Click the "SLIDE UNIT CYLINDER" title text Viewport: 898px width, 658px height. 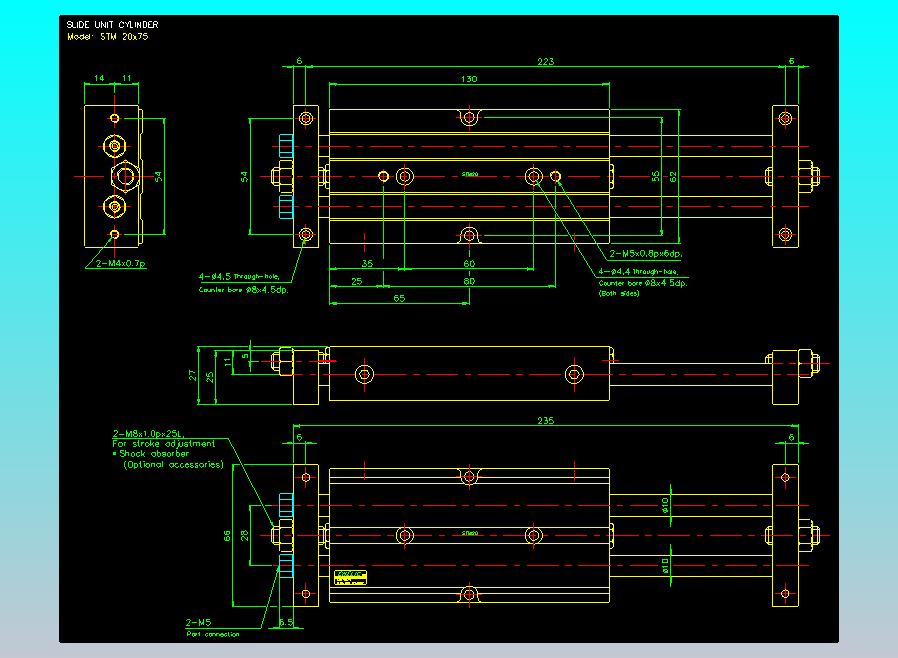[111, 24]
